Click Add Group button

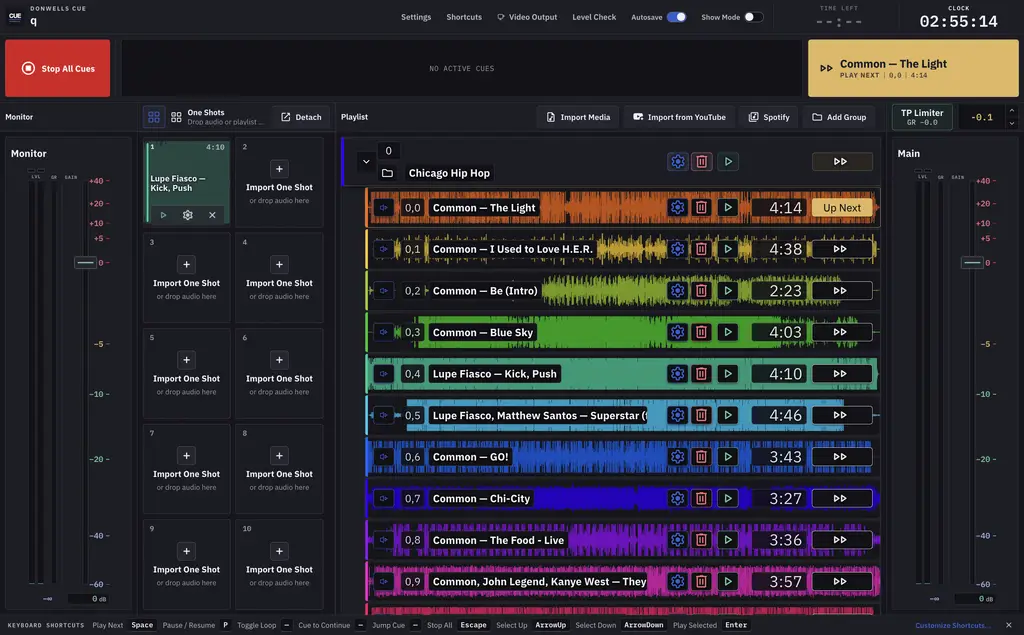coord(839,117)
